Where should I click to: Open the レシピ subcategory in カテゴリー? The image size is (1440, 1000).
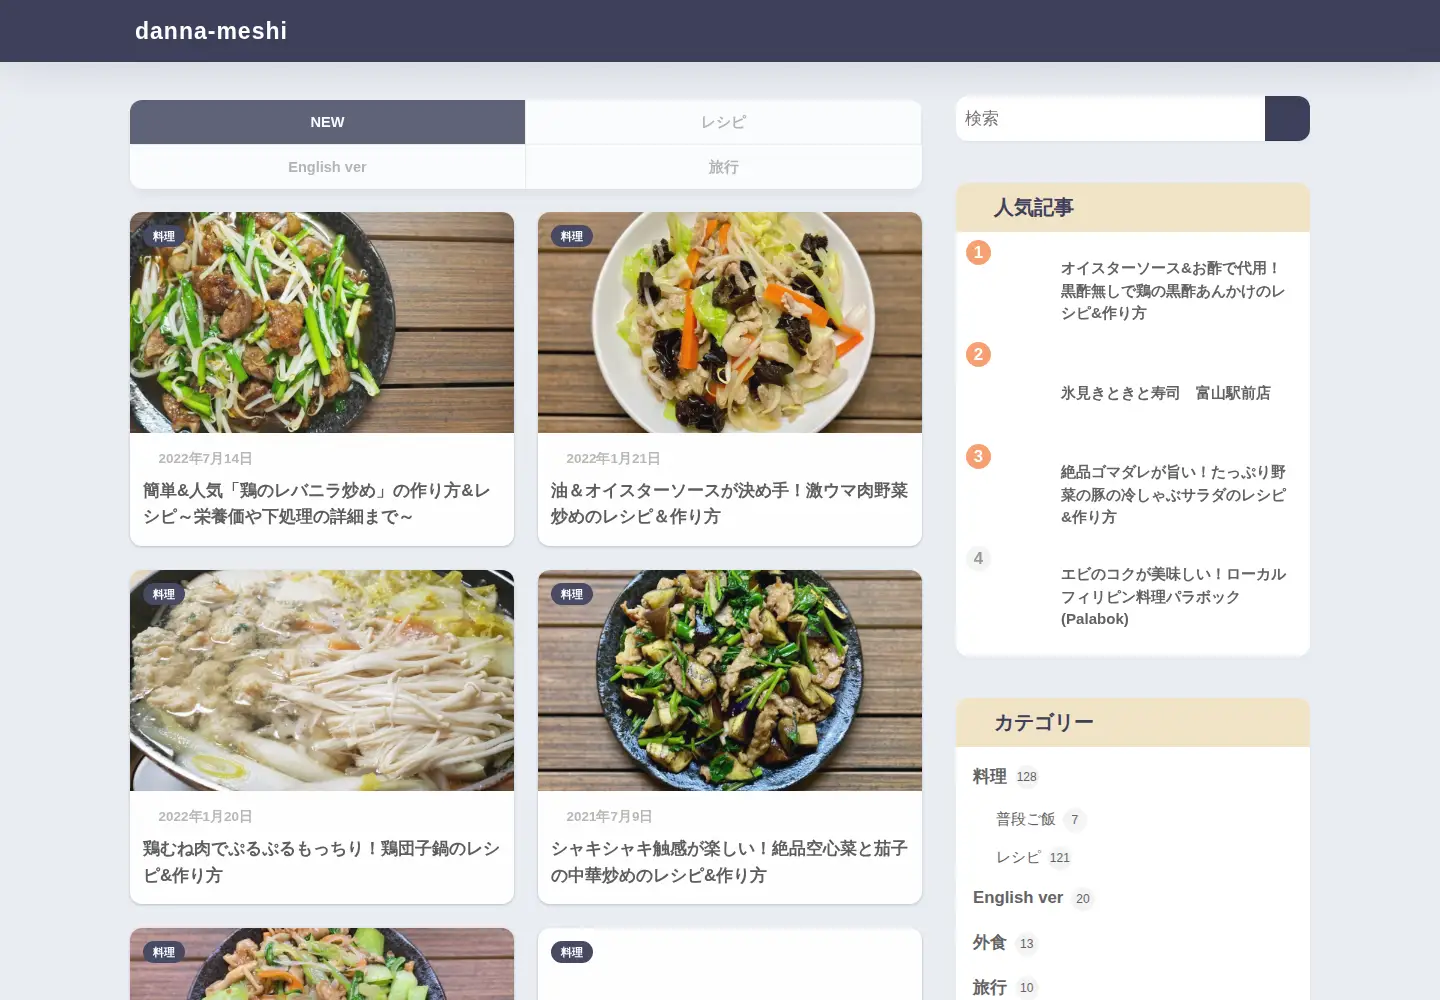1018,857
